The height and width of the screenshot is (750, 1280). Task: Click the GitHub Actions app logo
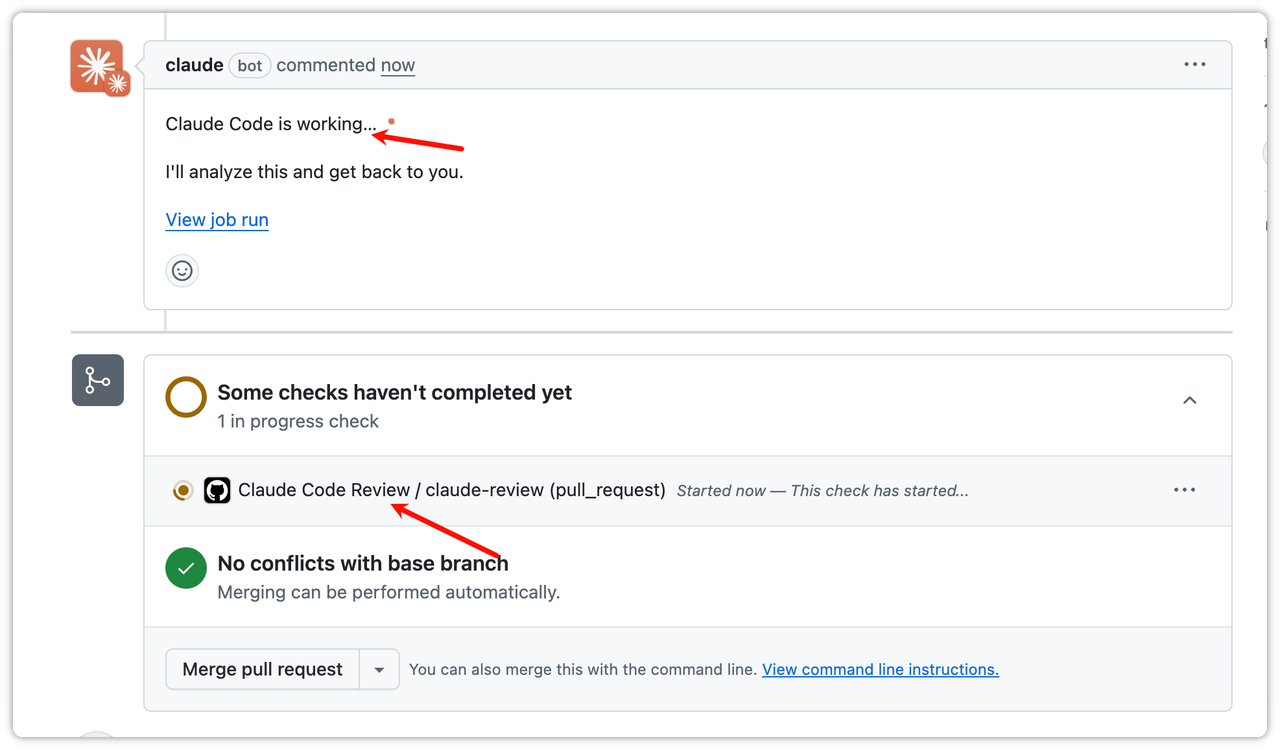coord(217,490)
